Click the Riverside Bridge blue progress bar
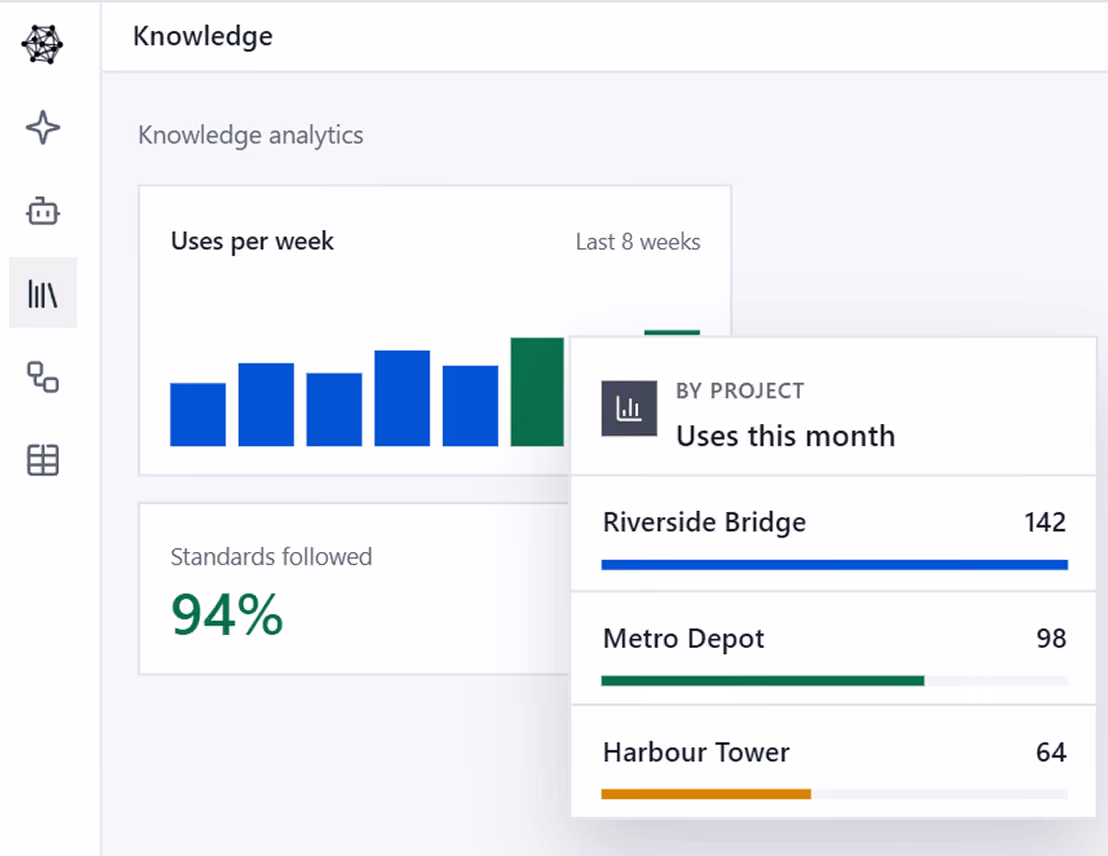The height and width of the screenshot is (856, 1108). click(835, 565)
